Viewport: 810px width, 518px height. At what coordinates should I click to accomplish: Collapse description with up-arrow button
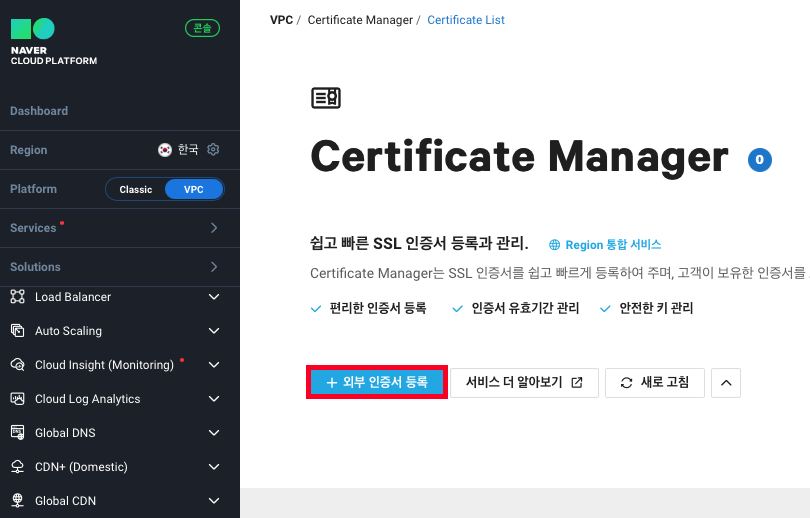(726, 383)
